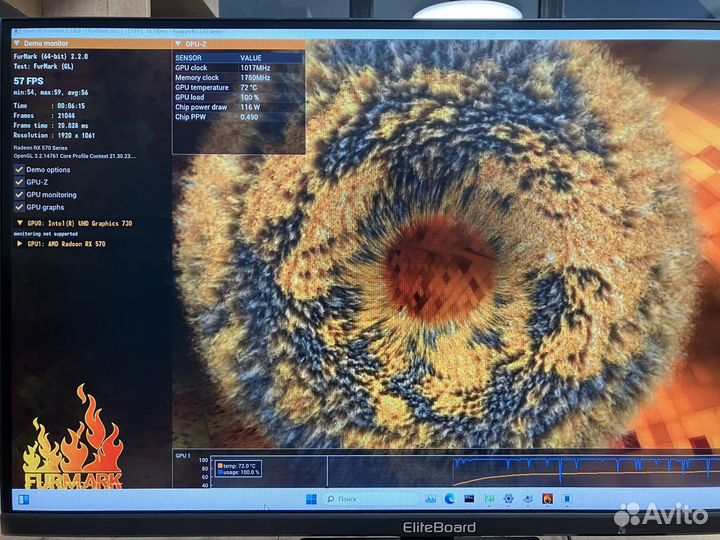Image resolution: width=720 pixels, height=540 pixels.
Task: Switch to FurMark via its taskbar flame icon
Action: click(546, 498)
